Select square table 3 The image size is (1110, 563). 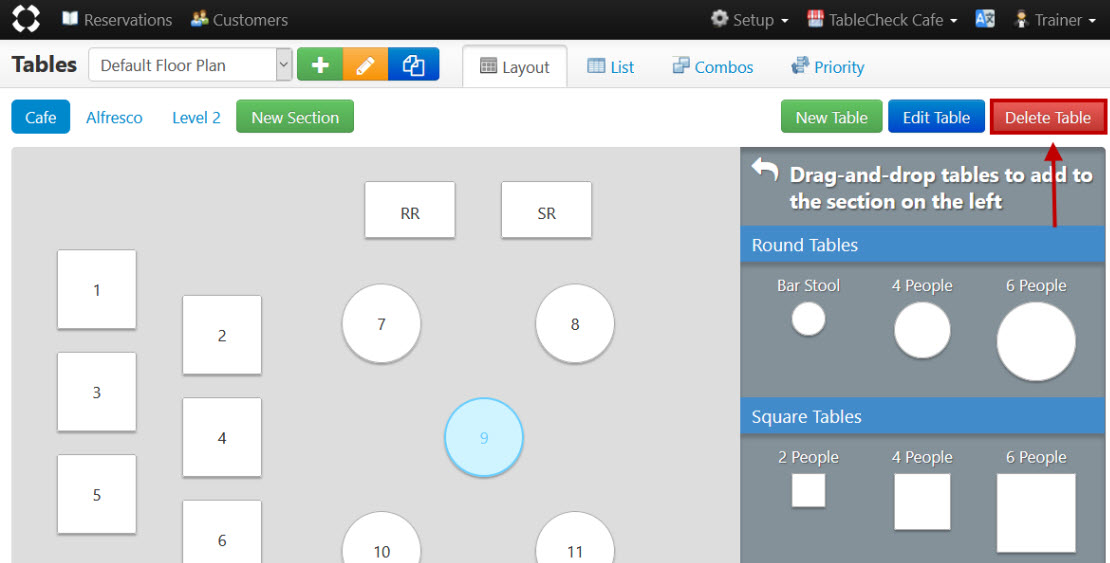97,392
